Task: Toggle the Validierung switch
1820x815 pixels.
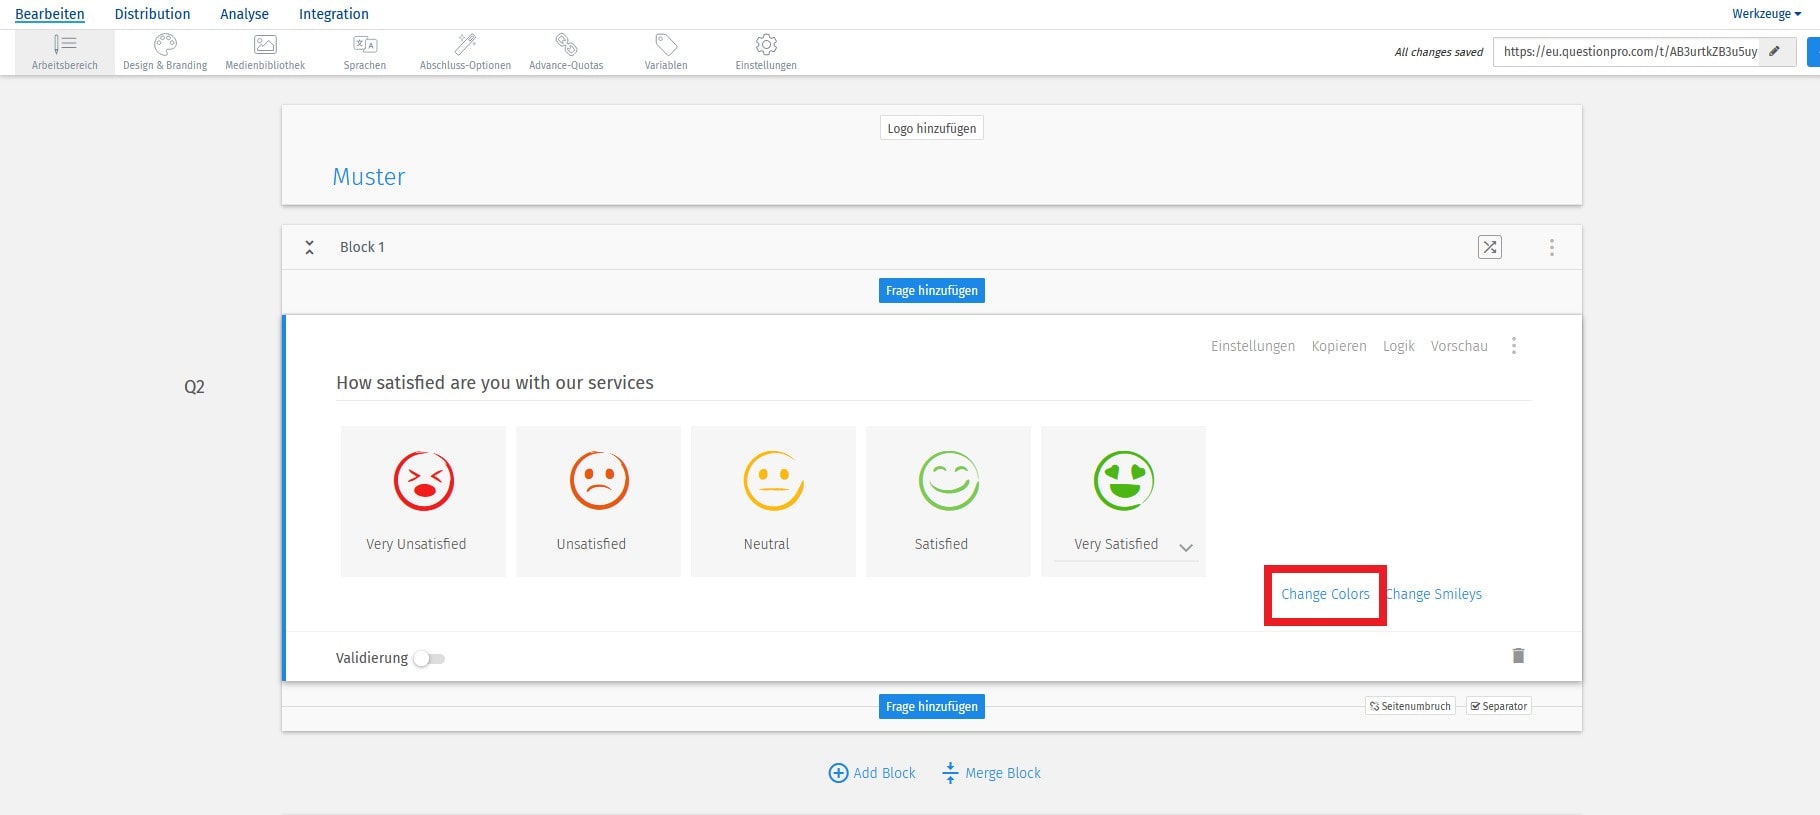Action: pos(430,659)
